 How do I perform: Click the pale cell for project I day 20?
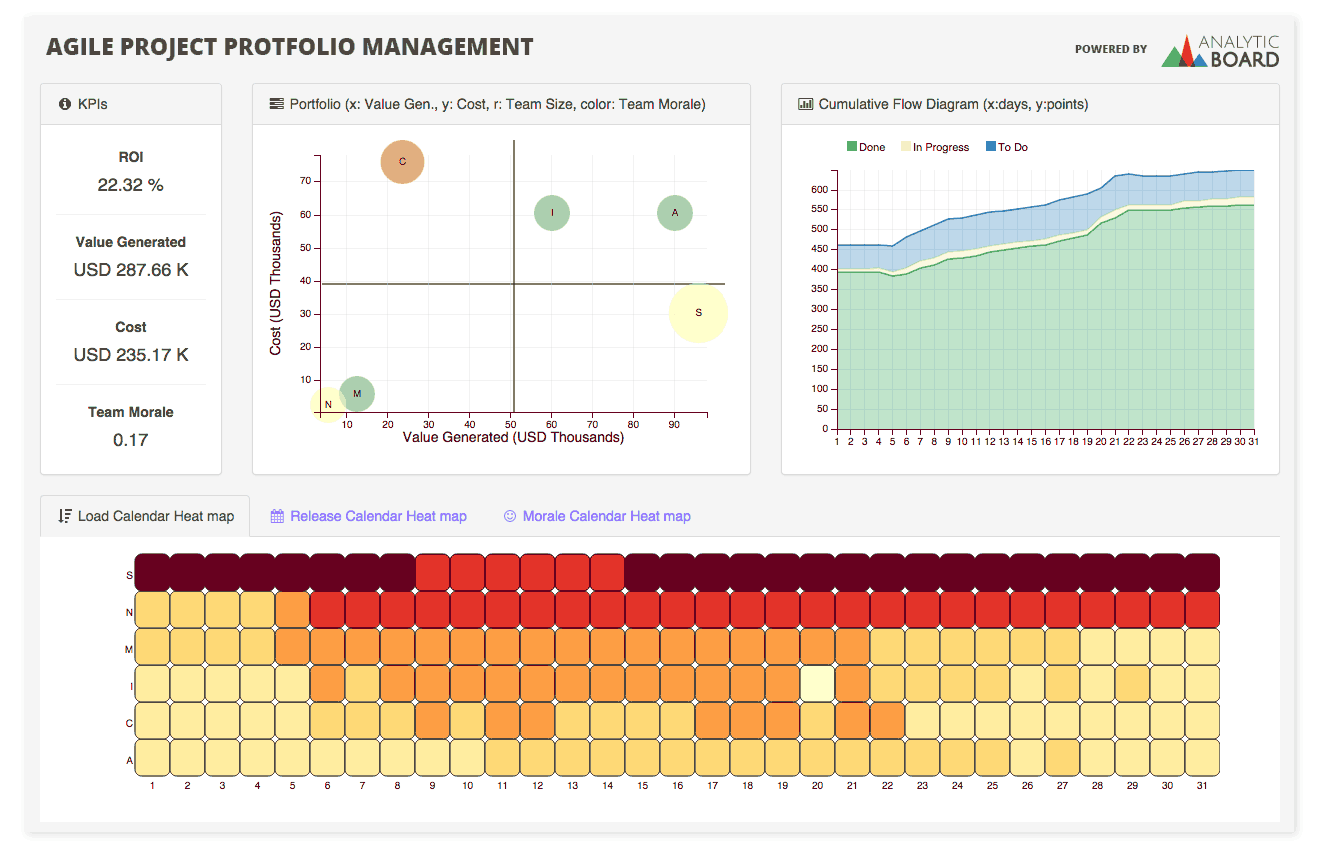817,684
